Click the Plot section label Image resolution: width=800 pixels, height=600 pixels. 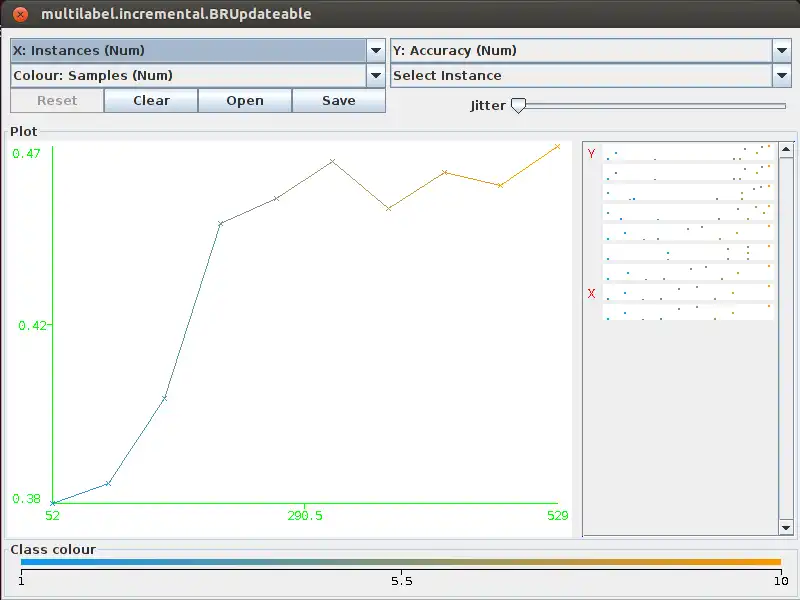point(22,131)
